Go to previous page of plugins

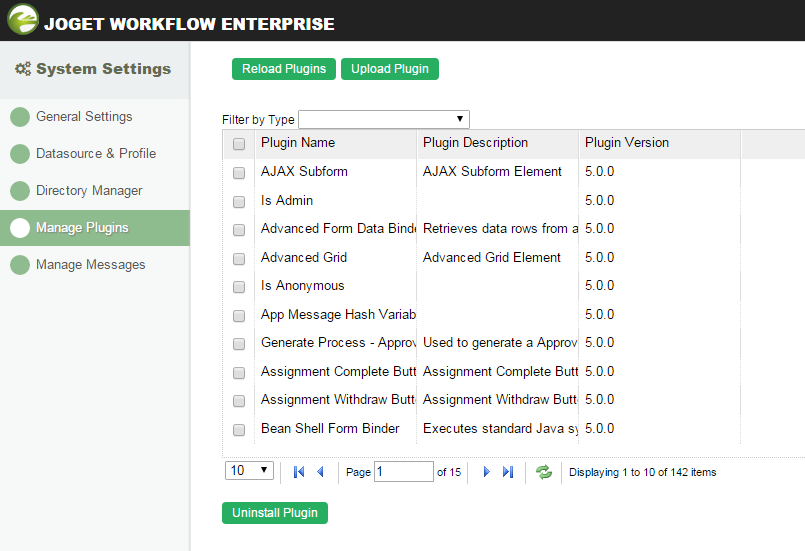point(320,472)
